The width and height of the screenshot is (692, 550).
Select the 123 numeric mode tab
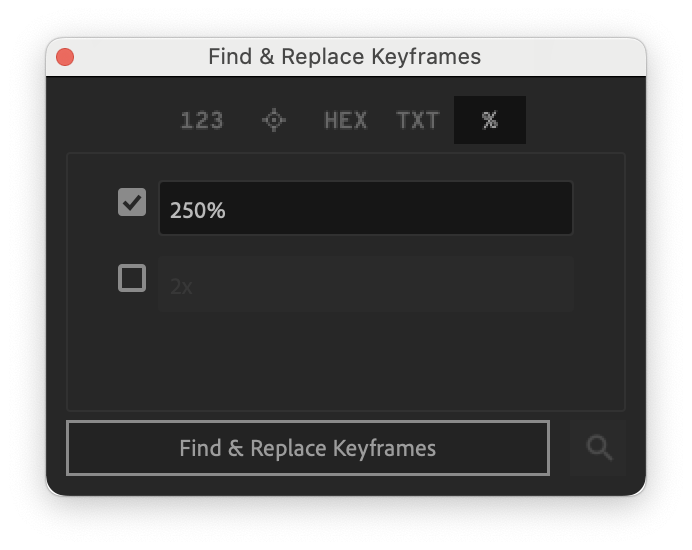pos(202,120)
